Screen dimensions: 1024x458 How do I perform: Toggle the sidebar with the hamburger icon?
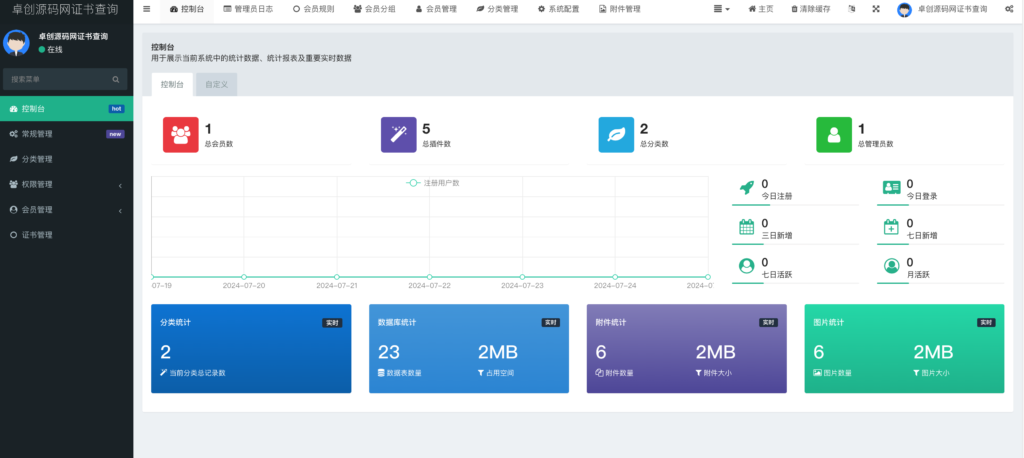coord(146,9)
